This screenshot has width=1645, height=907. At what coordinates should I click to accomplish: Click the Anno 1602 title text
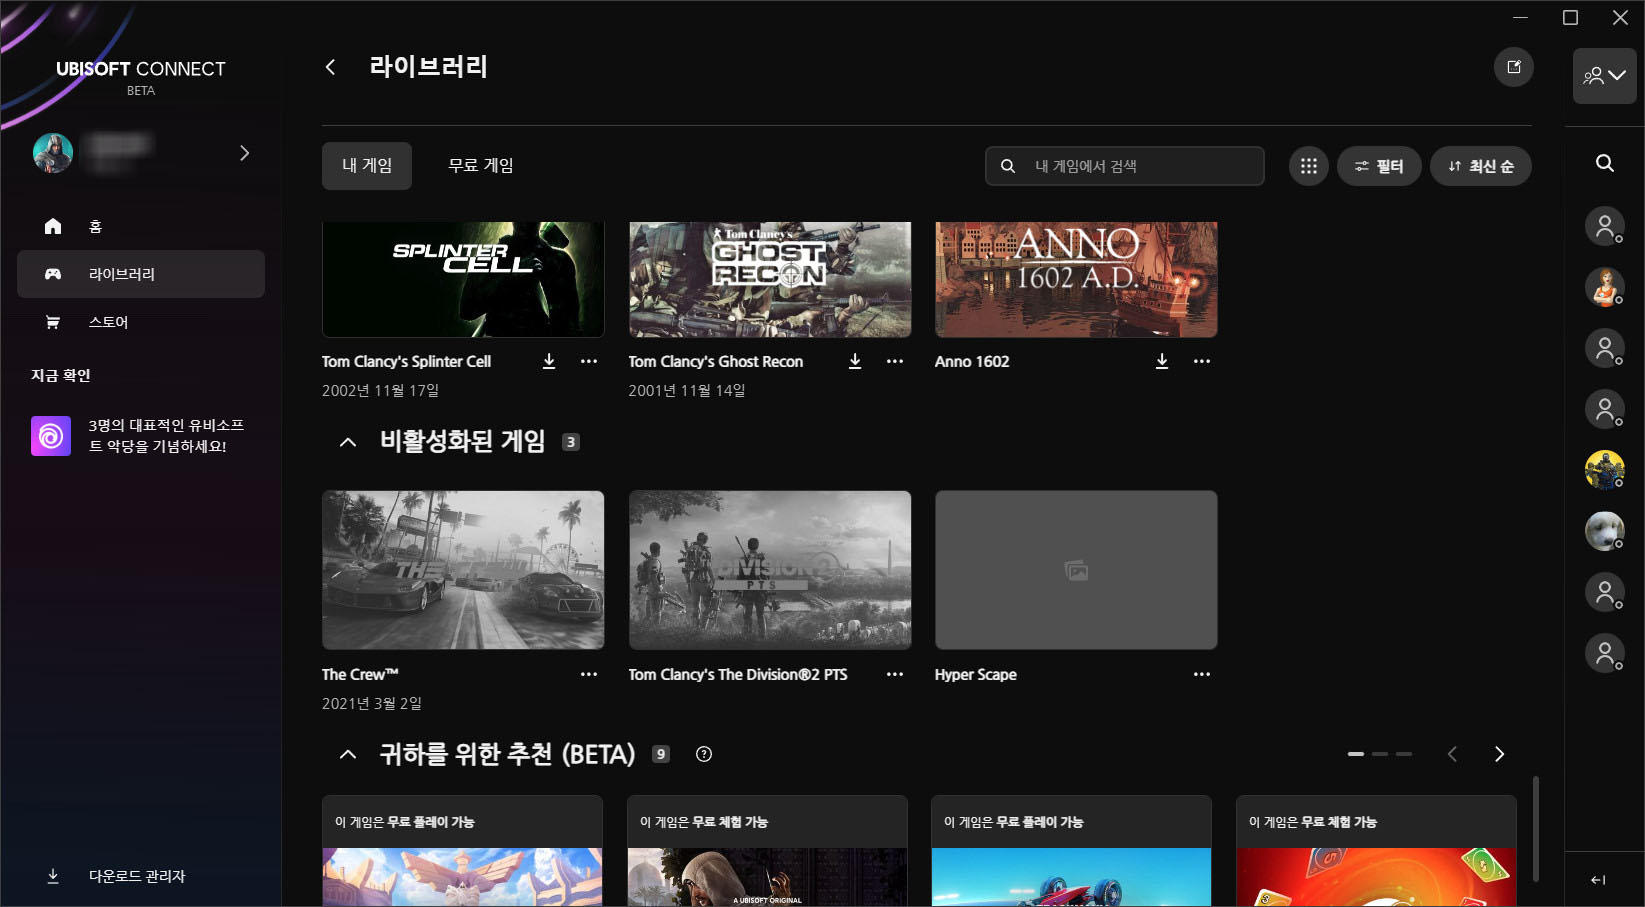[x=972, y=361]
